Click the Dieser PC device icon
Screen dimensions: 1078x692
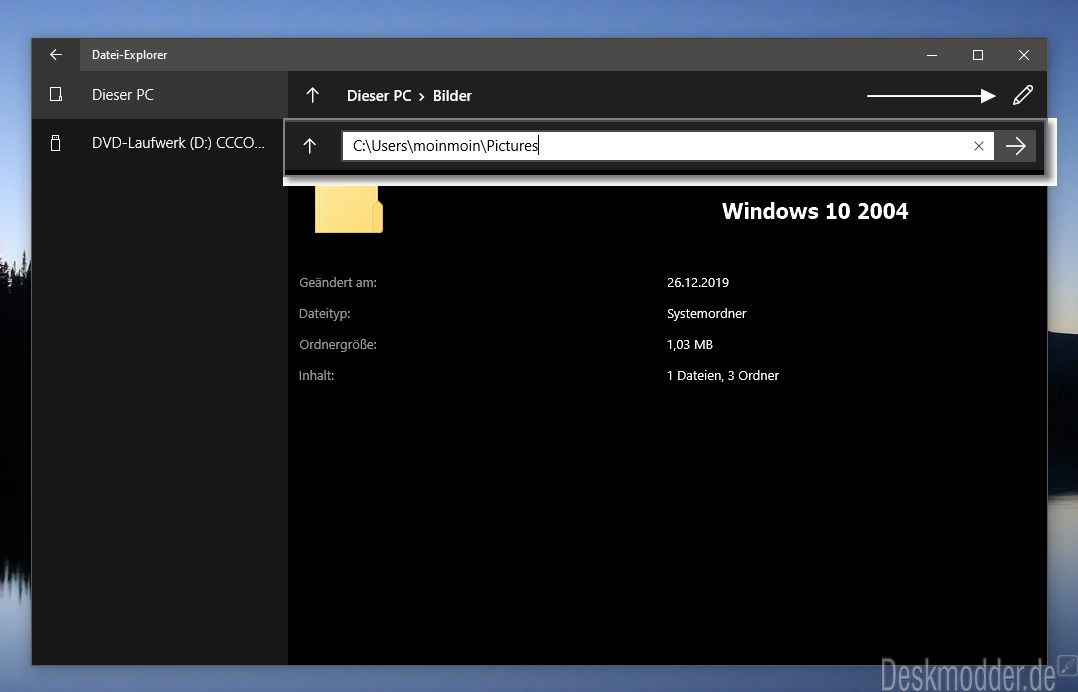[x=56, y=95]
